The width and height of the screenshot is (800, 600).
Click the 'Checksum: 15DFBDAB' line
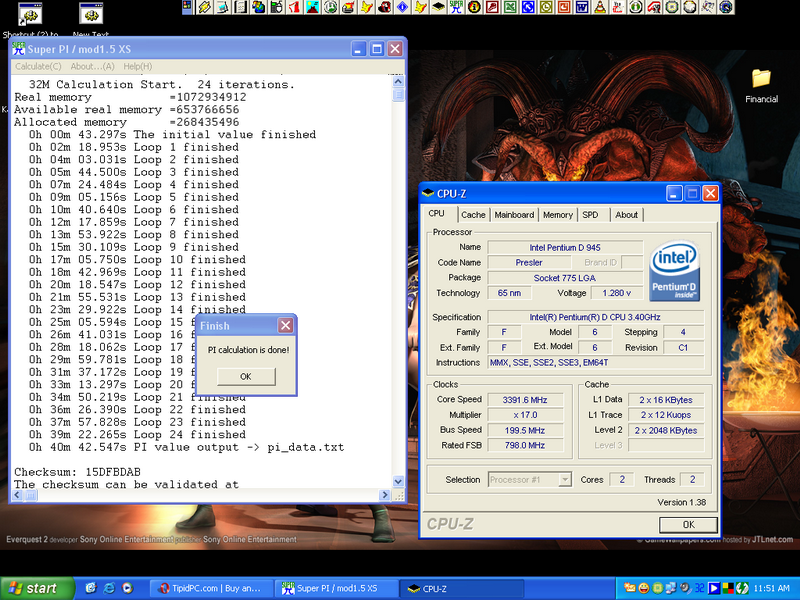pyautogui.click(x=77, y=472)
